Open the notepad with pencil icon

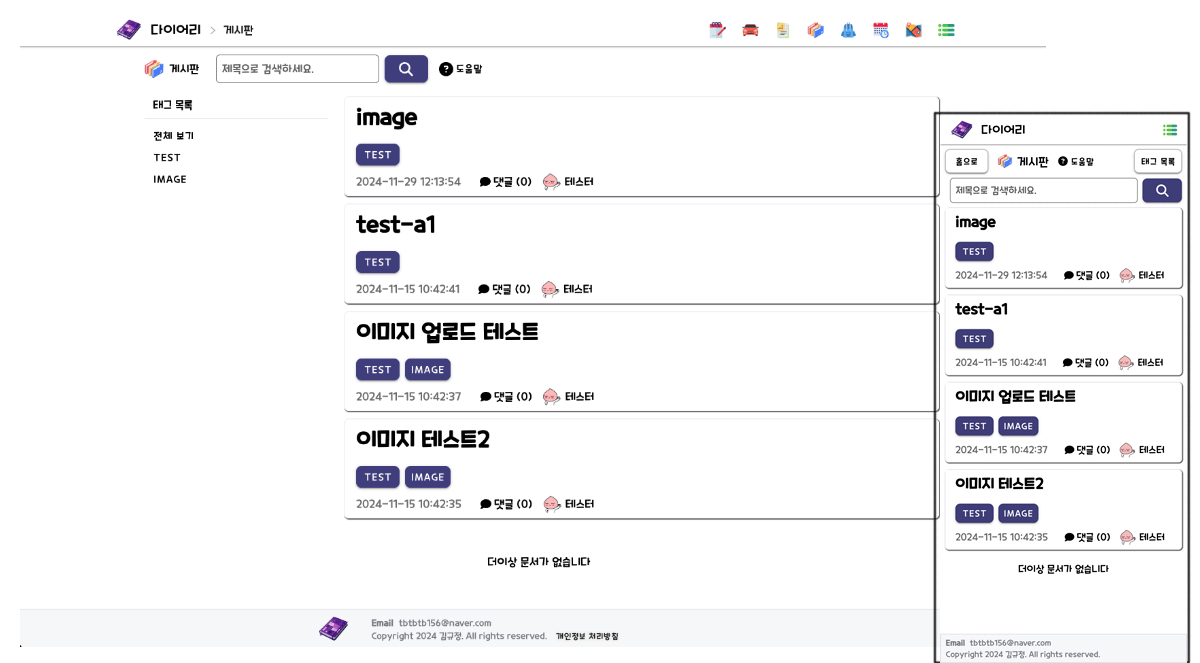point(717,30)
